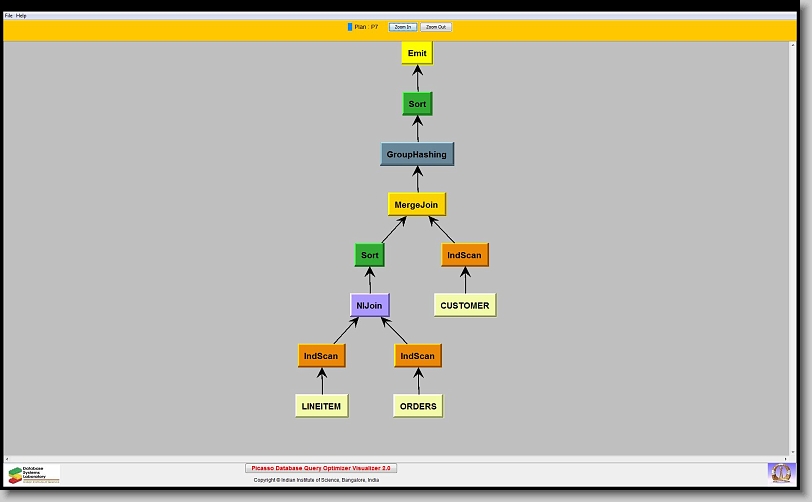The width and height of the screenshot is (812, 502).
Task: Select the NlJoin node
Action: [x=370, y=305]
